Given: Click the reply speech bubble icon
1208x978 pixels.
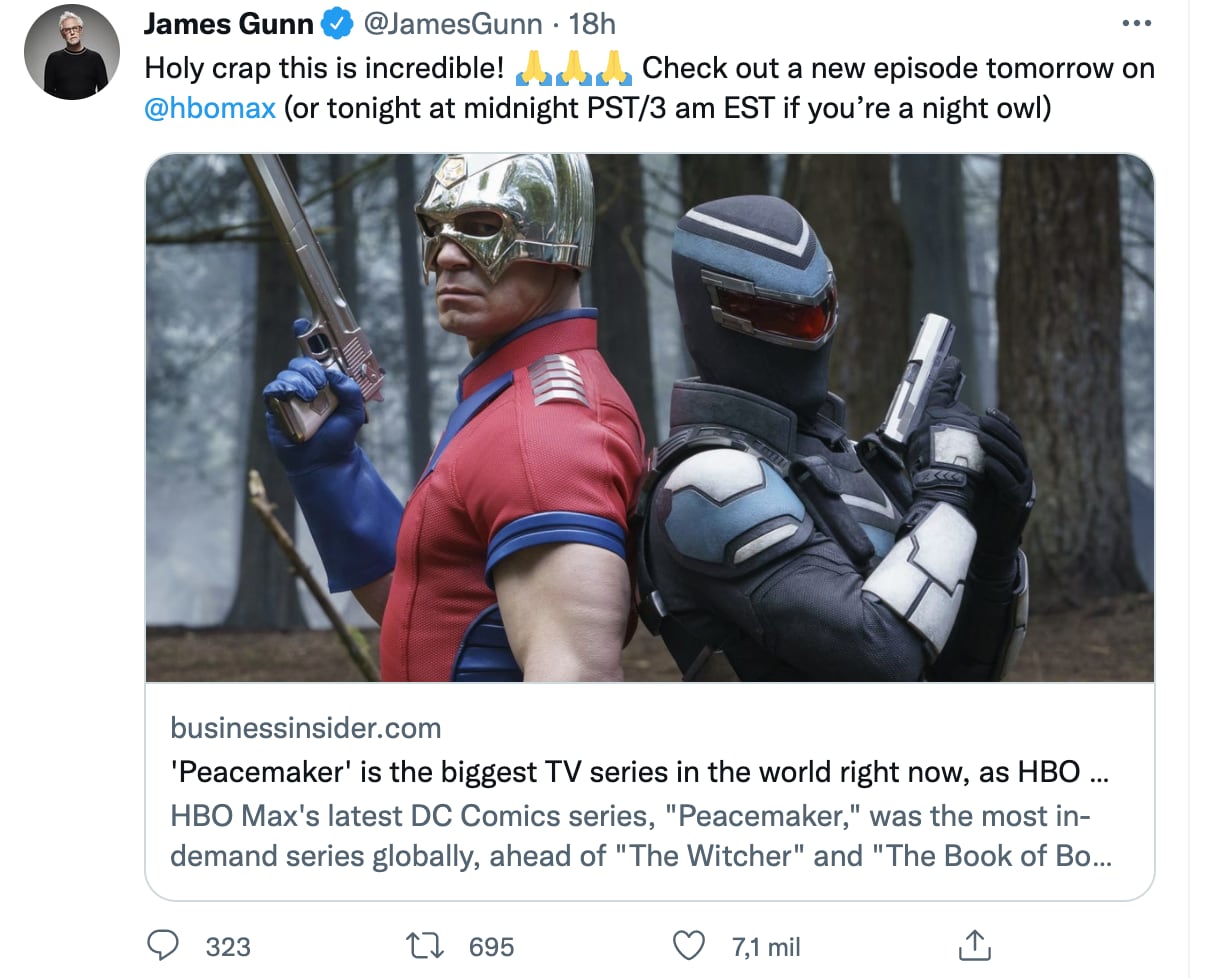Looking at the screenshot, I should [x=162, y=946].
